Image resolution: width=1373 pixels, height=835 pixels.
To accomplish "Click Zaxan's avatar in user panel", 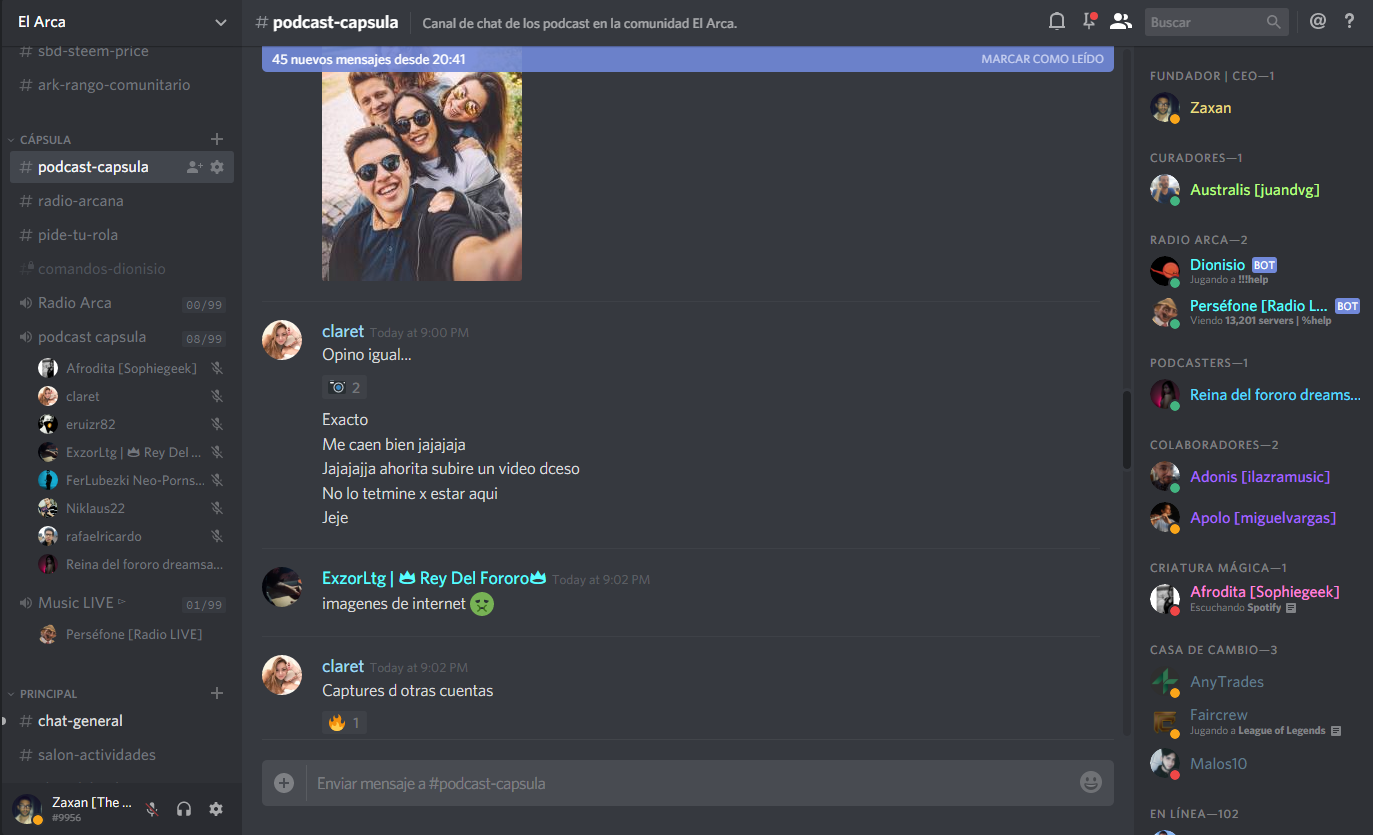I will pos(27,809).
